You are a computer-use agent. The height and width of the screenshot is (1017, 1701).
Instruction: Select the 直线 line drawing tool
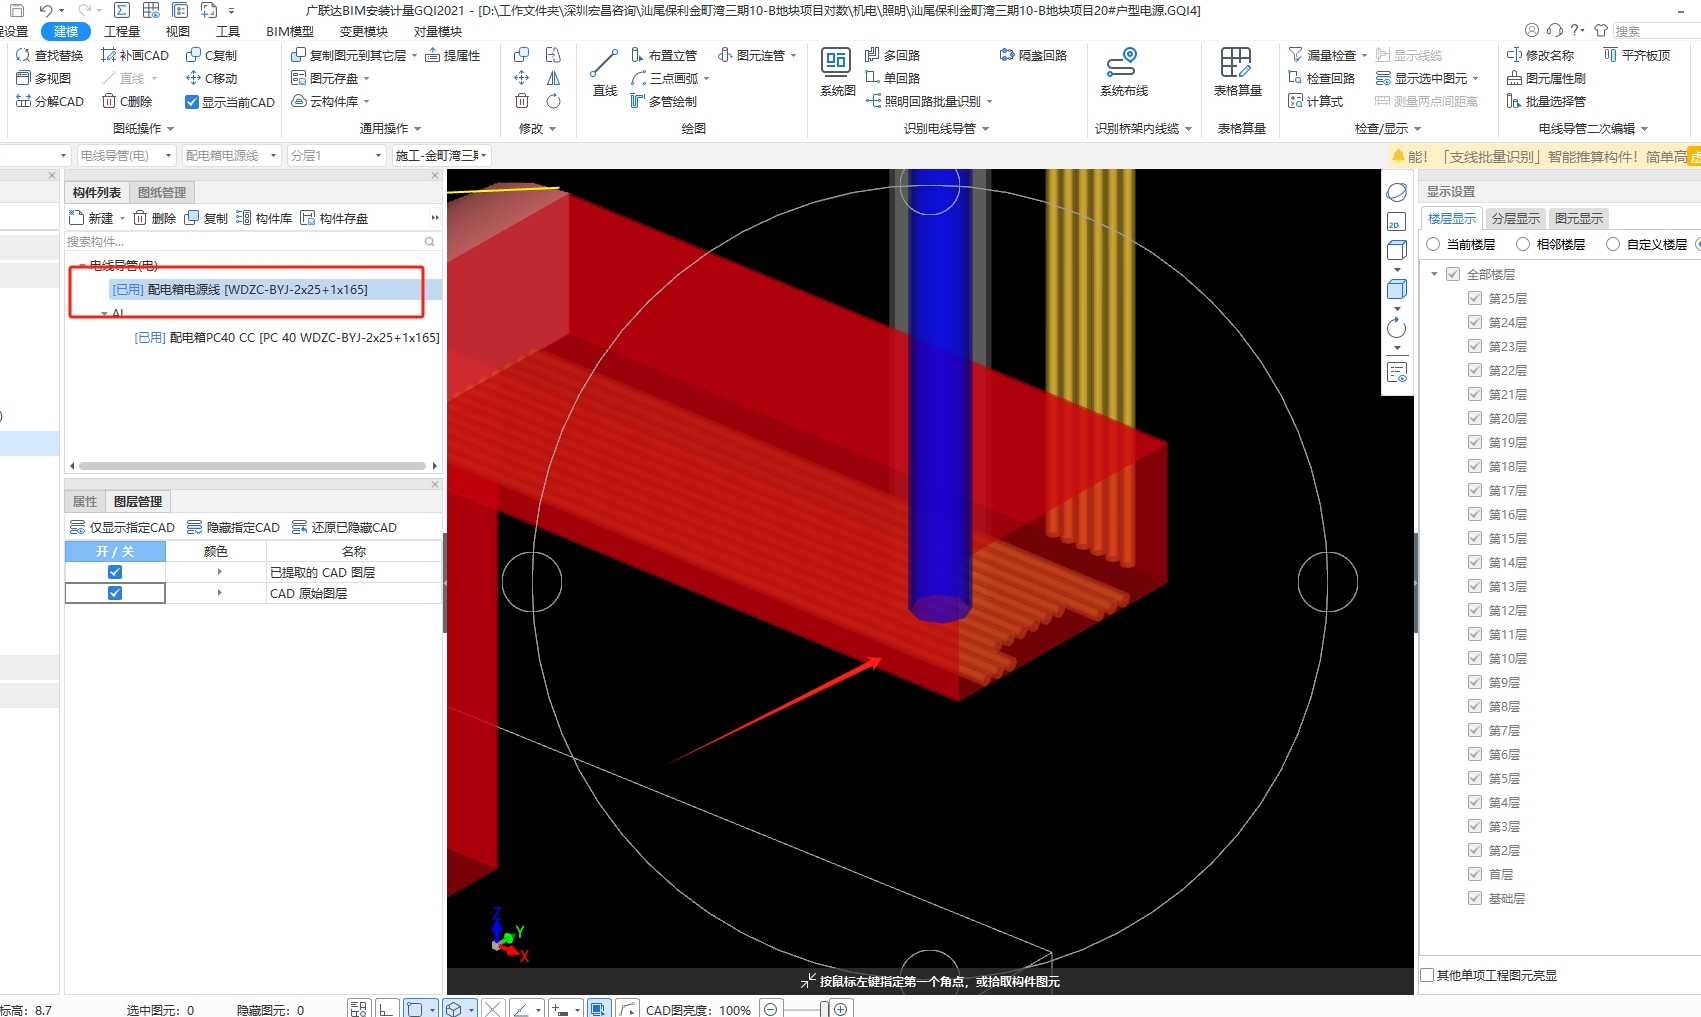coord(604,72)
